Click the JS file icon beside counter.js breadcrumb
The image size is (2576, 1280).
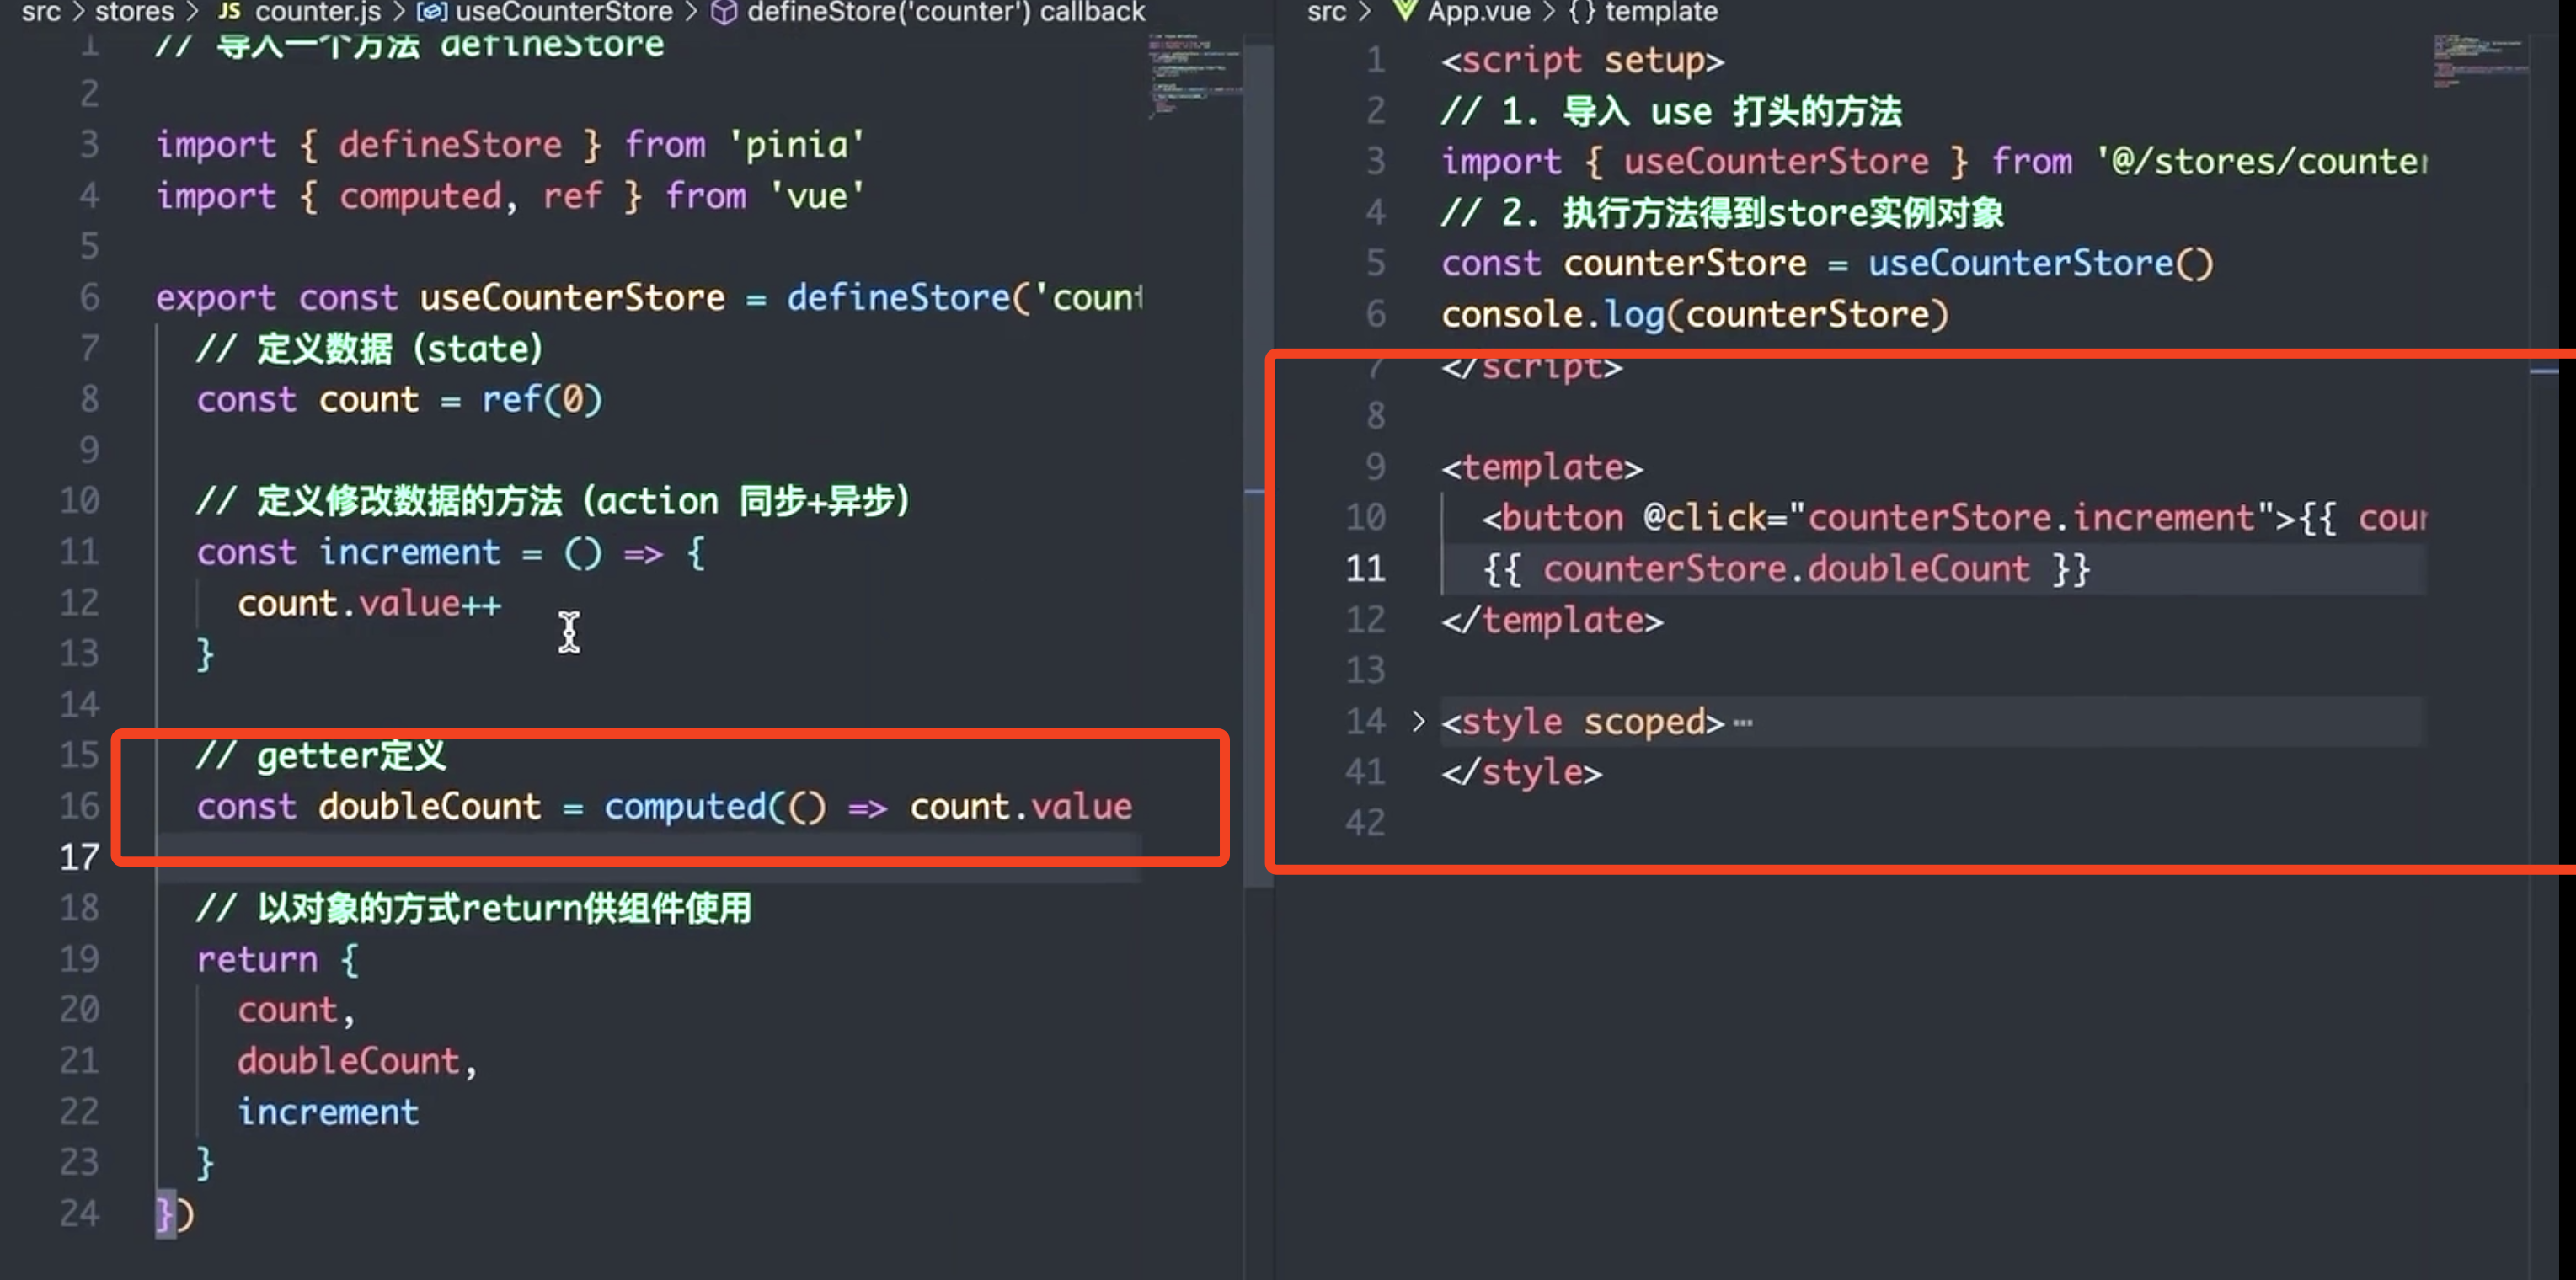tap(229, 11)
